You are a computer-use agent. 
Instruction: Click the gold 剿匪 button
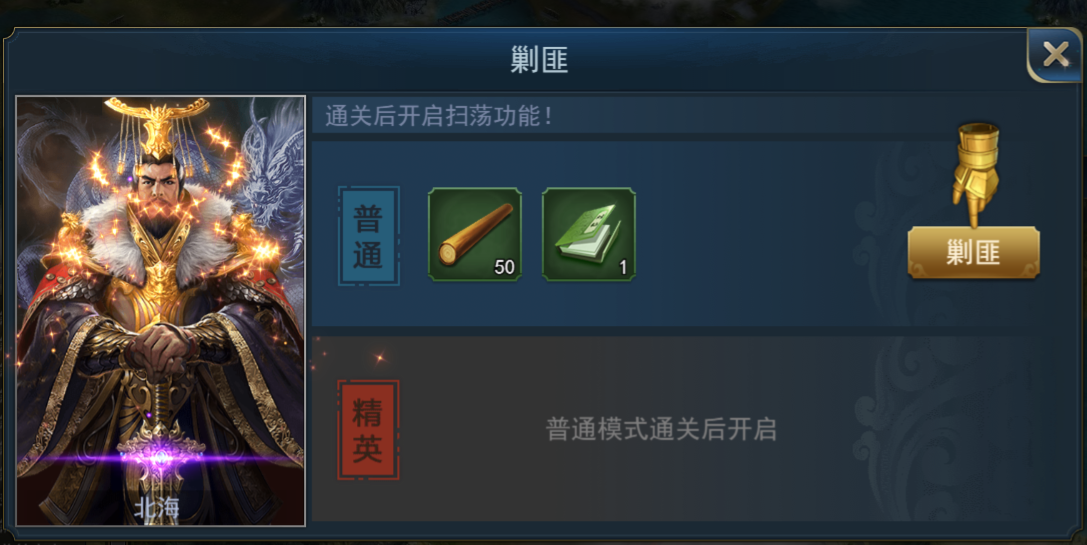click(973, 252)
